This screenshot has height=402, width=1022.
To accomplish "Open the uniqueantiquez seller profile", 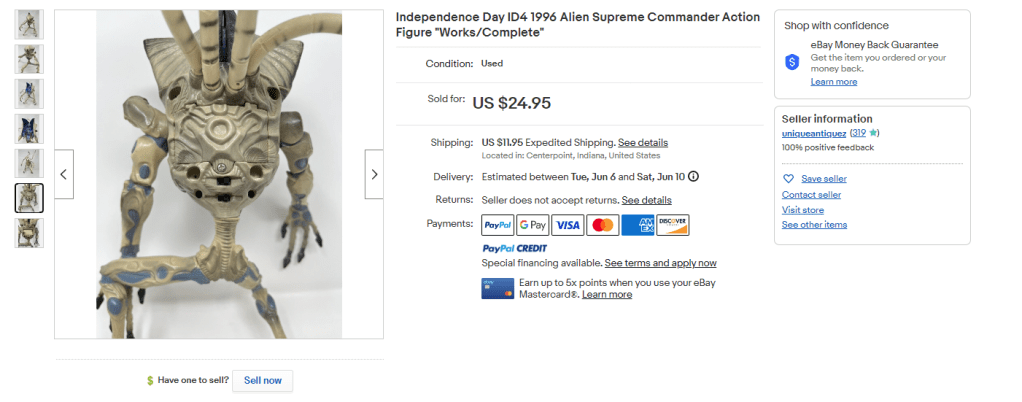I will (x=814, y=133).
